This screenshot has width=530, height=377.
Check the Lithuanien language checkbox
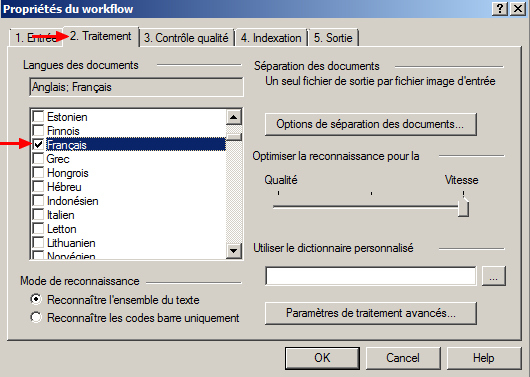(38, 243)
